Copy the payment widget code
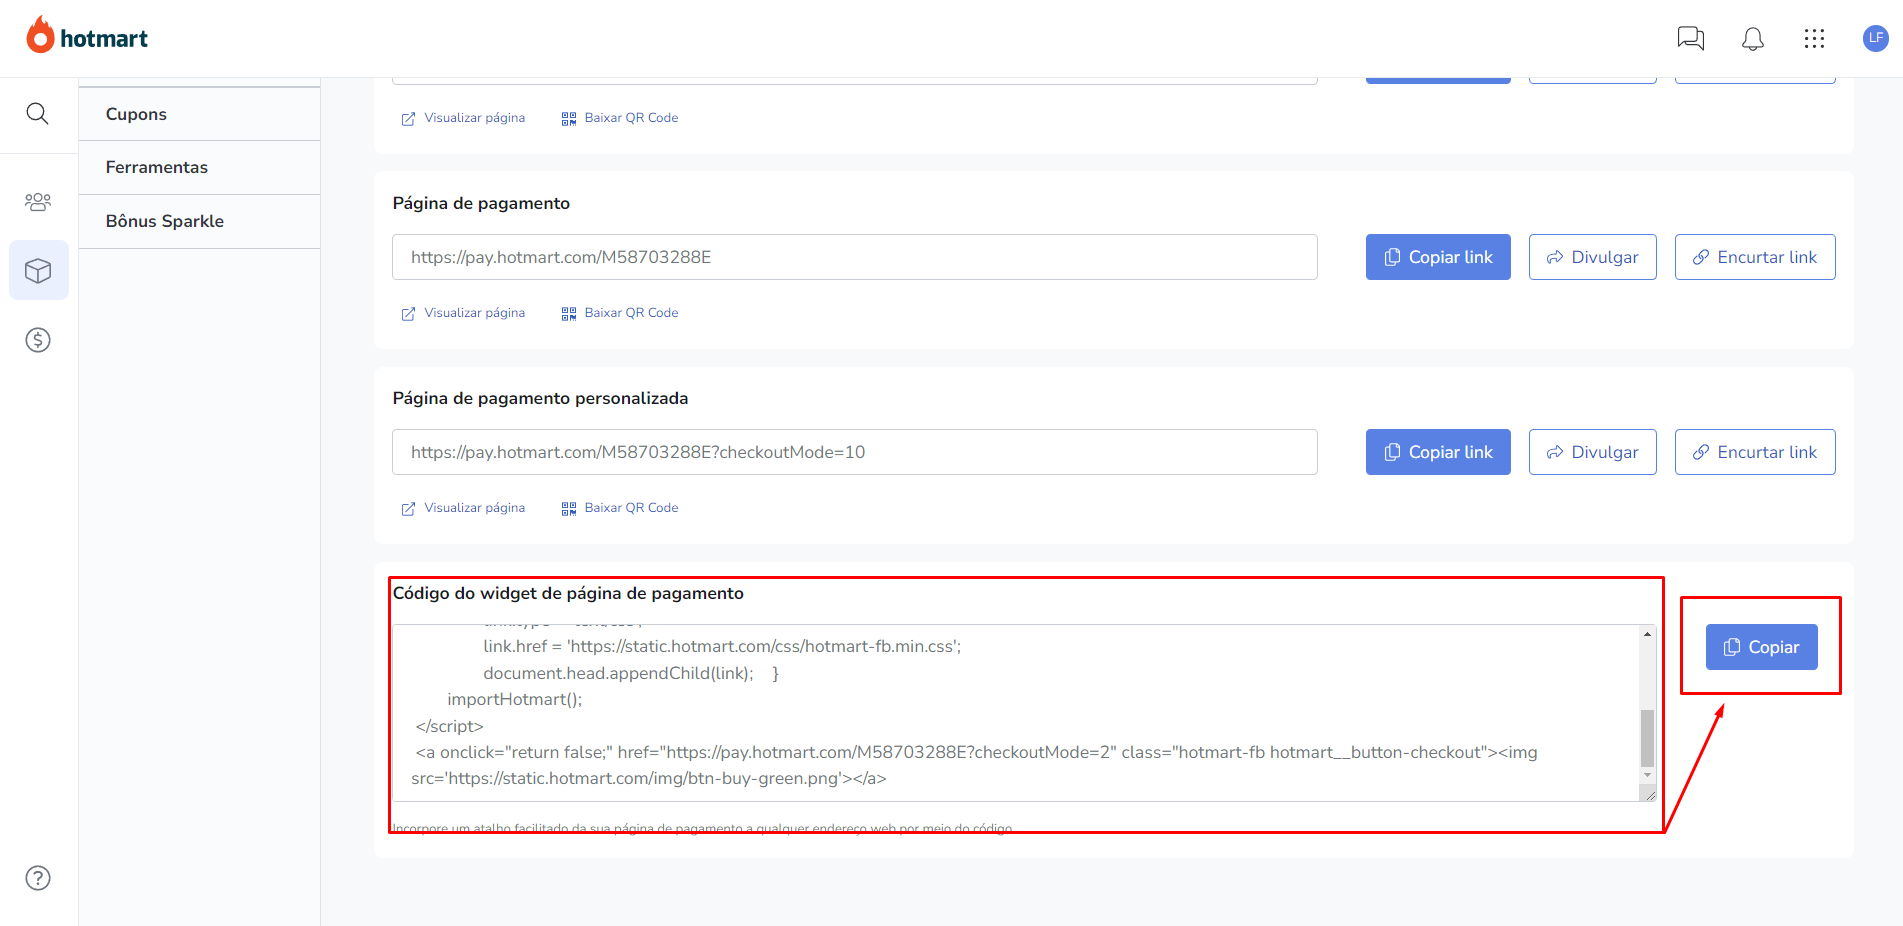This screenshot has height=926, width=1903. point(1761,647)
